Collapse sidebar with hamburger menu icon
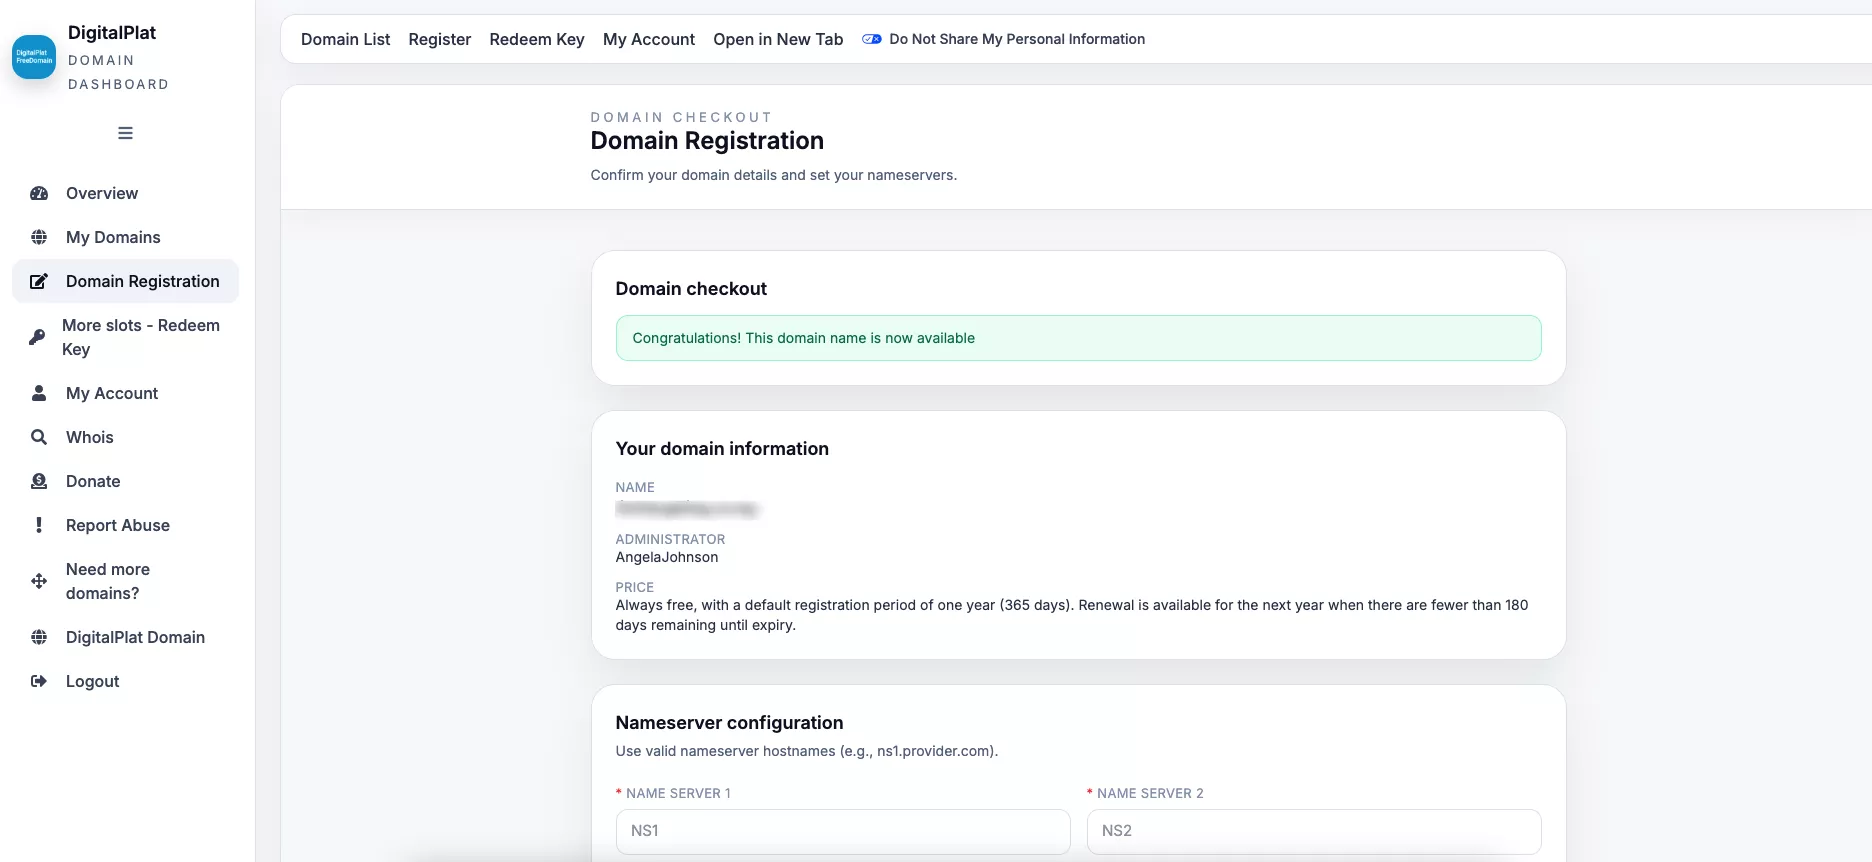This screenshot has width=1872, height=862. [x=125, y=133]
